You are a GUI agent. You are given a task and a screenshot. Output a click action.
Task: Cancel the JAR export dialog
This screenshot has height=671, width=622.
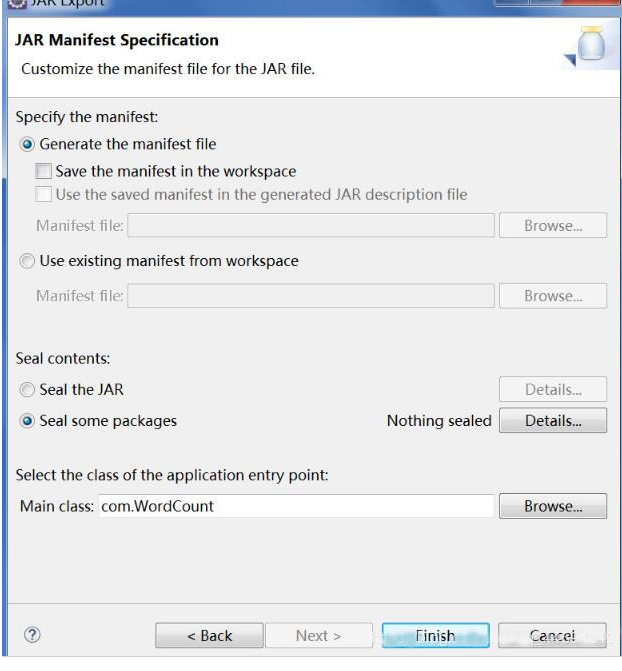point(552,636)
